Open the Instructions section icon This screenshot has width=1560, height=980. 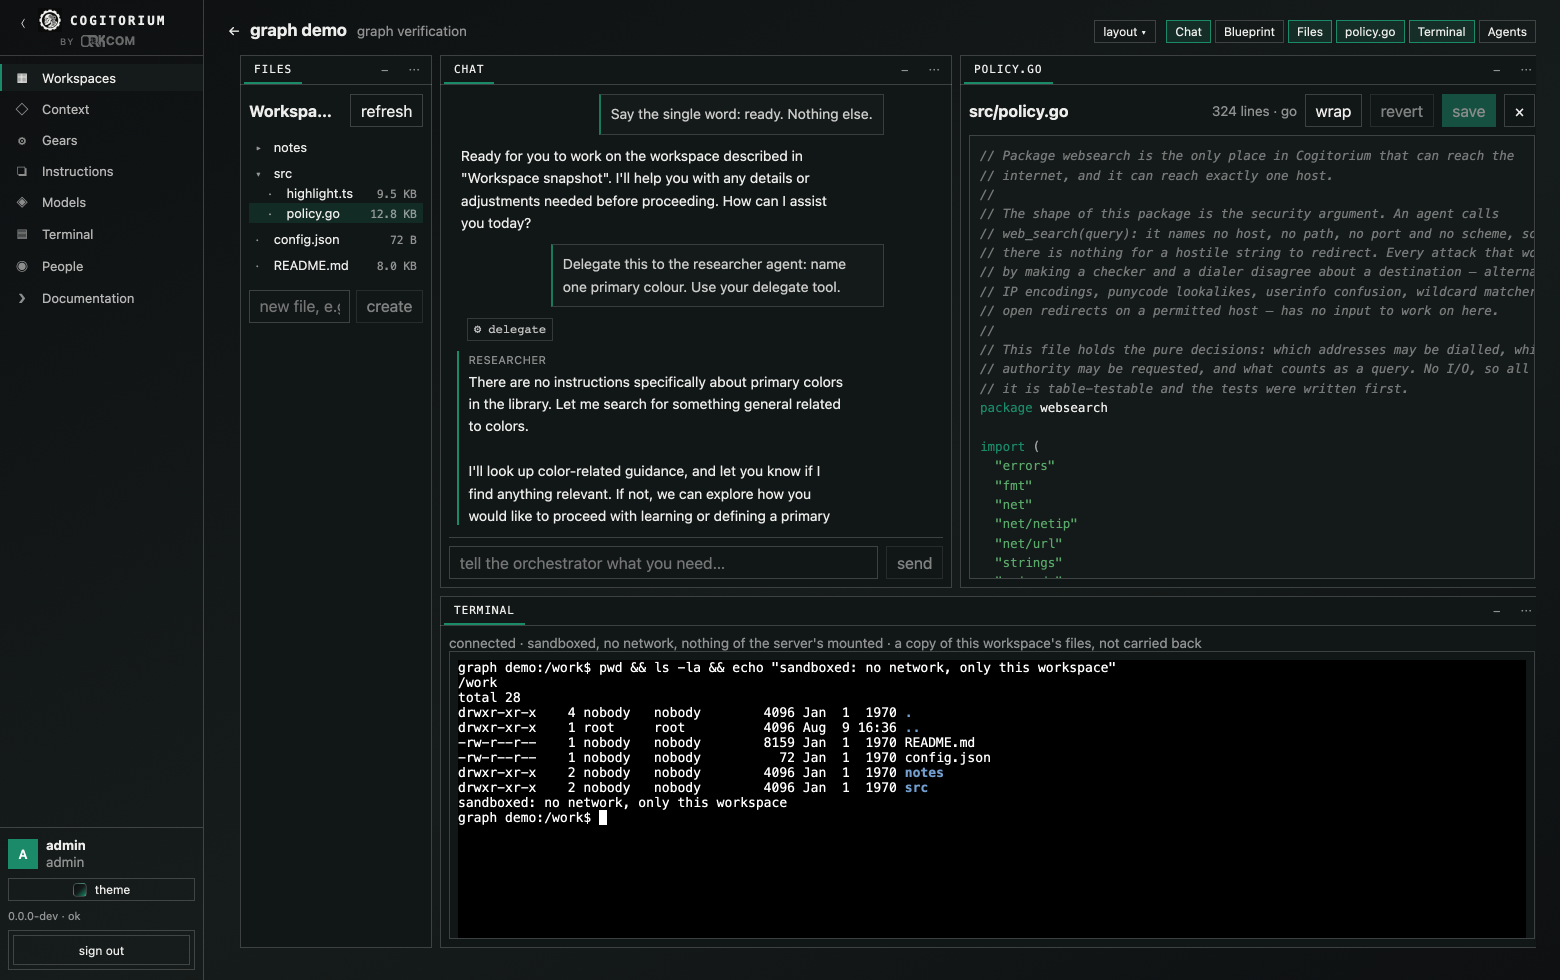22,171
